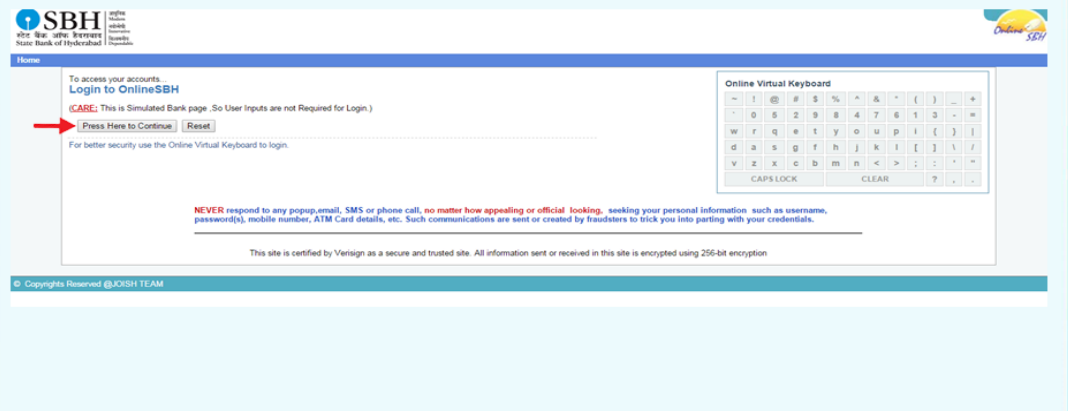Click the SBH State Bank logo
1068x411 pixels.
pos(74,28)
